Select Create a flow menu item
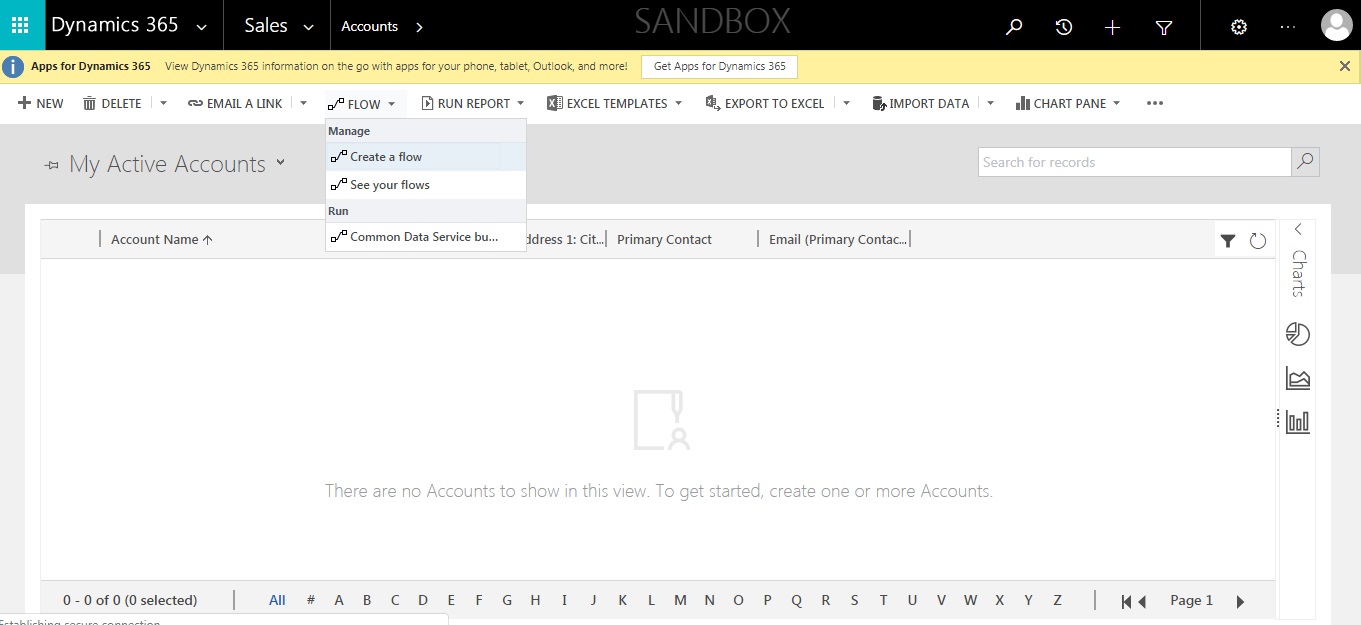Screen dimensions: 1361x625 [386, 157]
